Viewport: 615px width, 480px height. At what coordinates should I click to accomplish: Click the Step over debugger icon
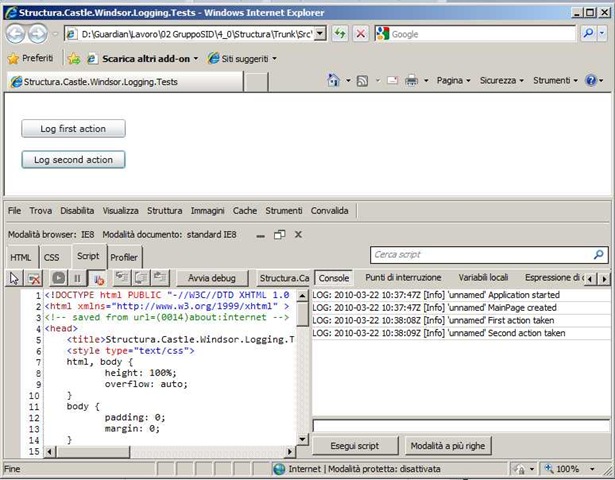(141, 278)
